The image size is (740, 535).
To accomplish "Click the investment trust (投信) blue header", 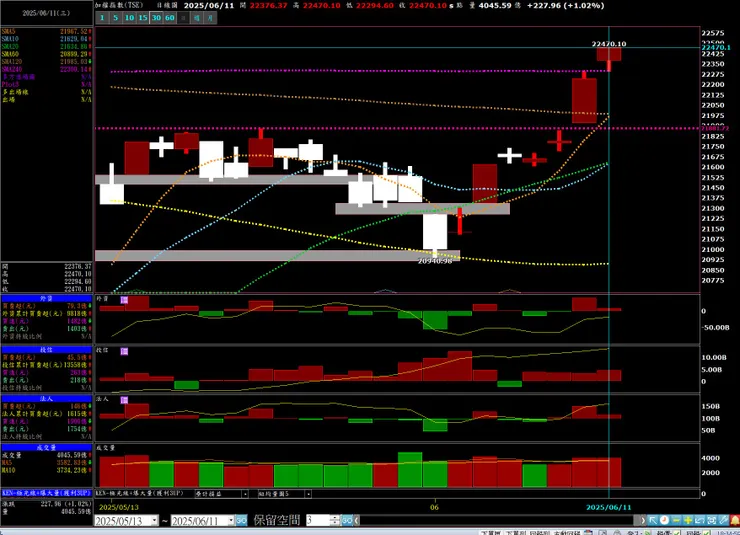I will (x=46, y=350).
